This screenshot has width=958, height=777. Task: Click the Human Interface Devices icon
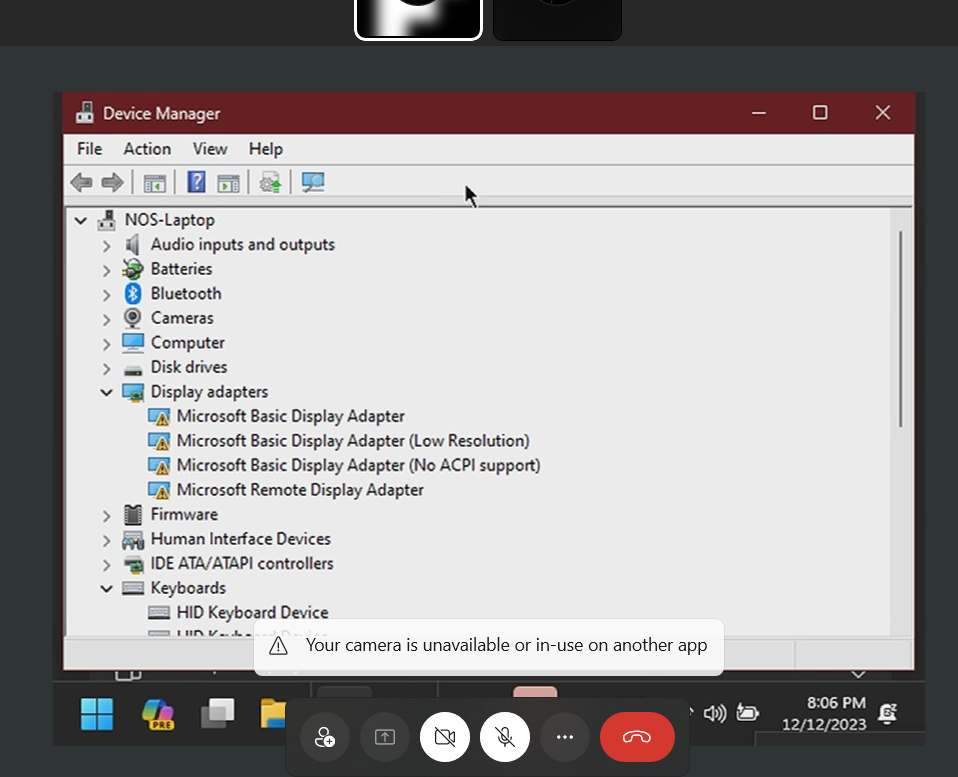133,539
